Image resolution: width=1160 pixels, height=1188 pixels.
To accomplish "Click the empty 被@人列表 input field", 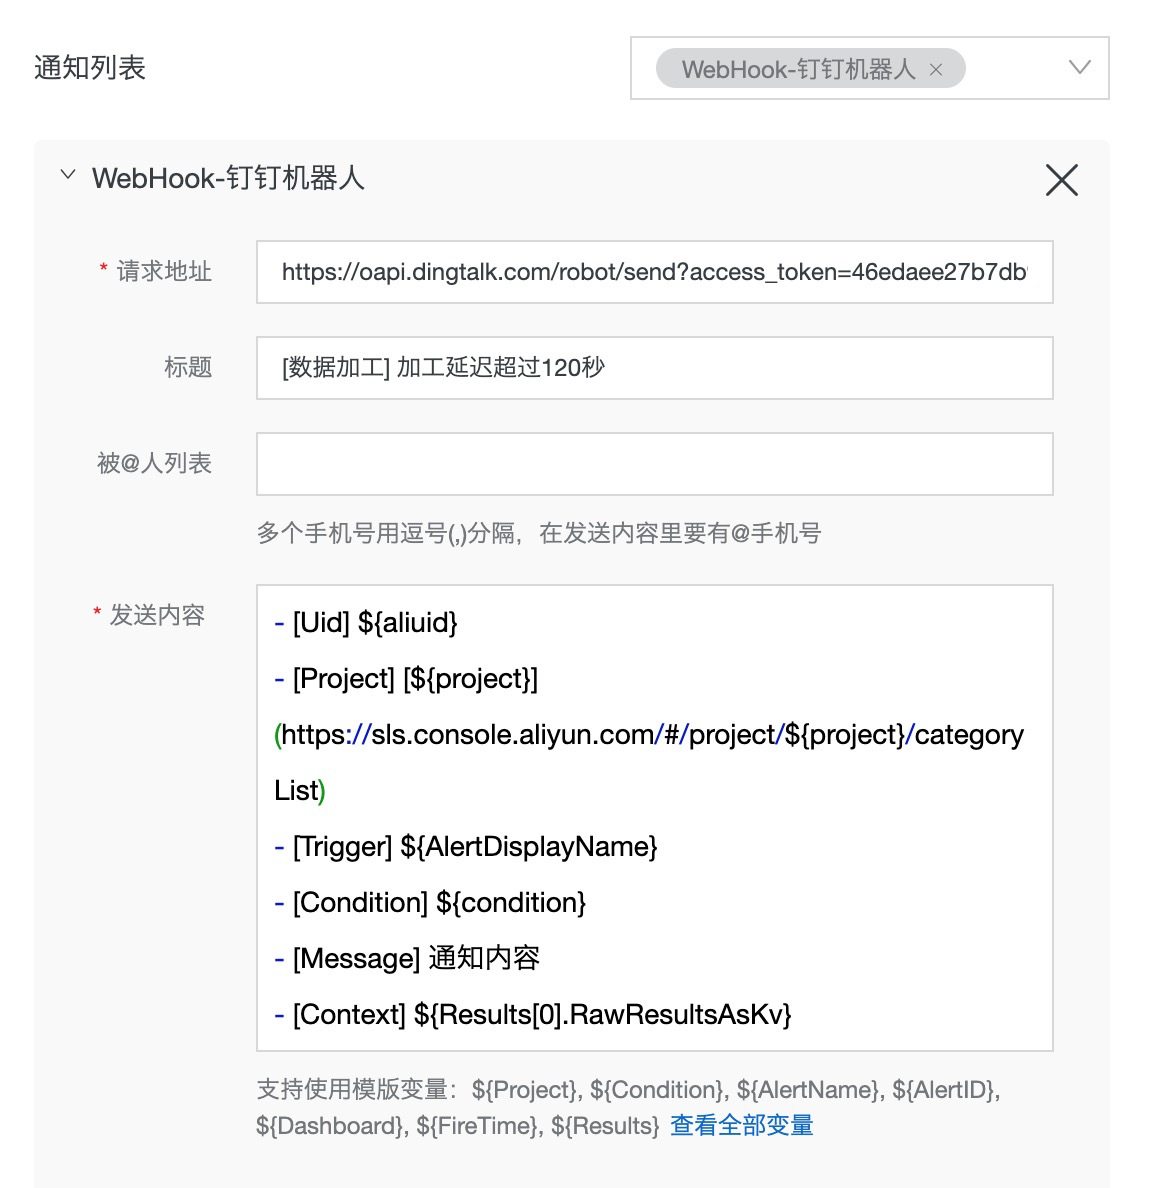I will pos(655,464).
